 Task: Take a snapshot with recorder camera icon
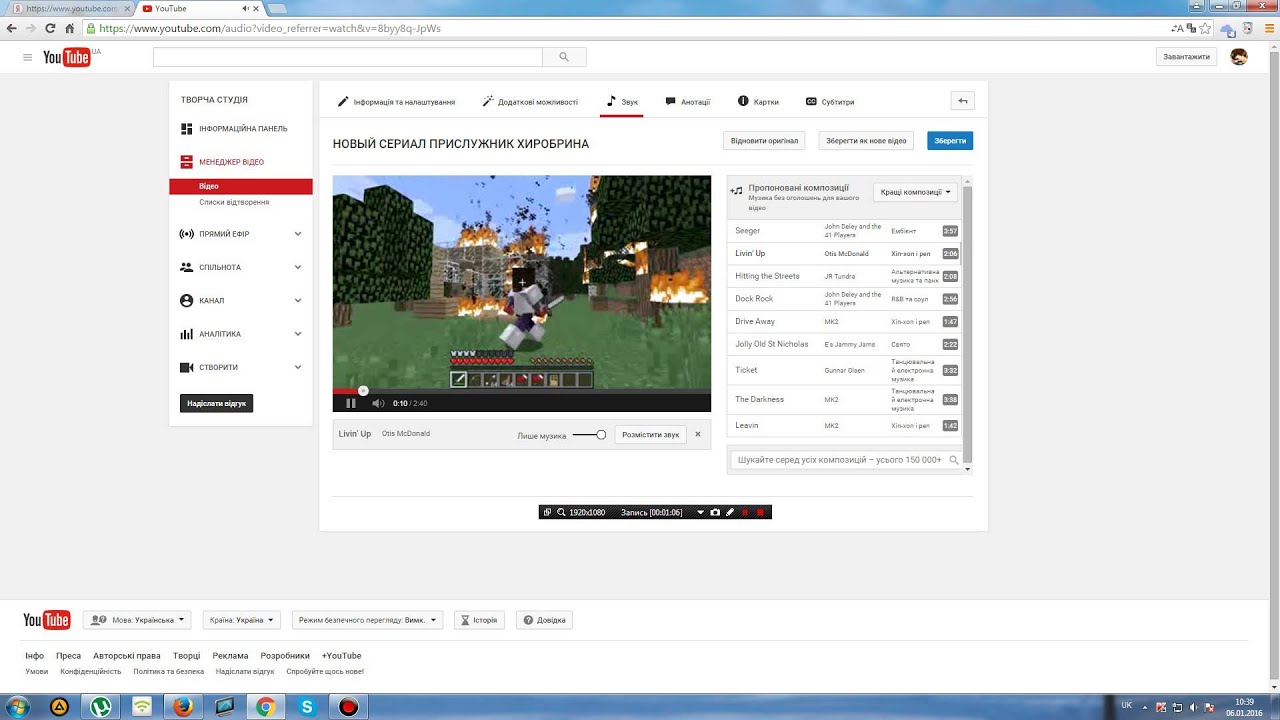(714, 512)
